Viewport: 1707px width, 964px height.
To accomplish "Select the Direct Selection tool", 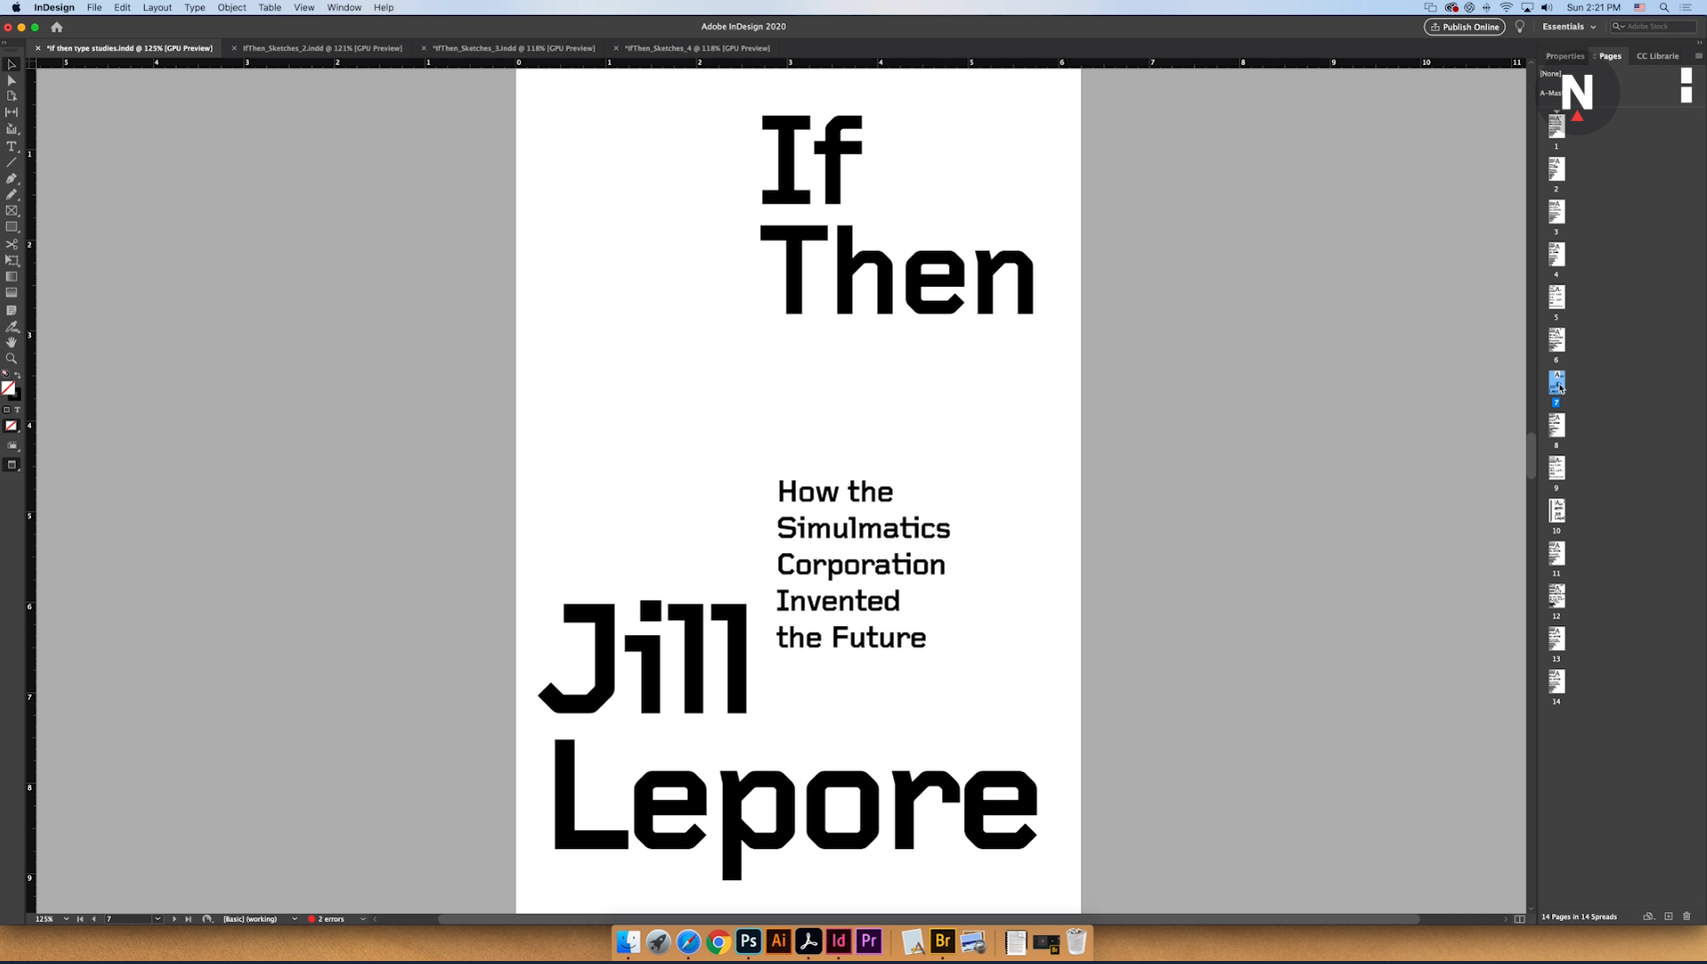I will 12,80.
